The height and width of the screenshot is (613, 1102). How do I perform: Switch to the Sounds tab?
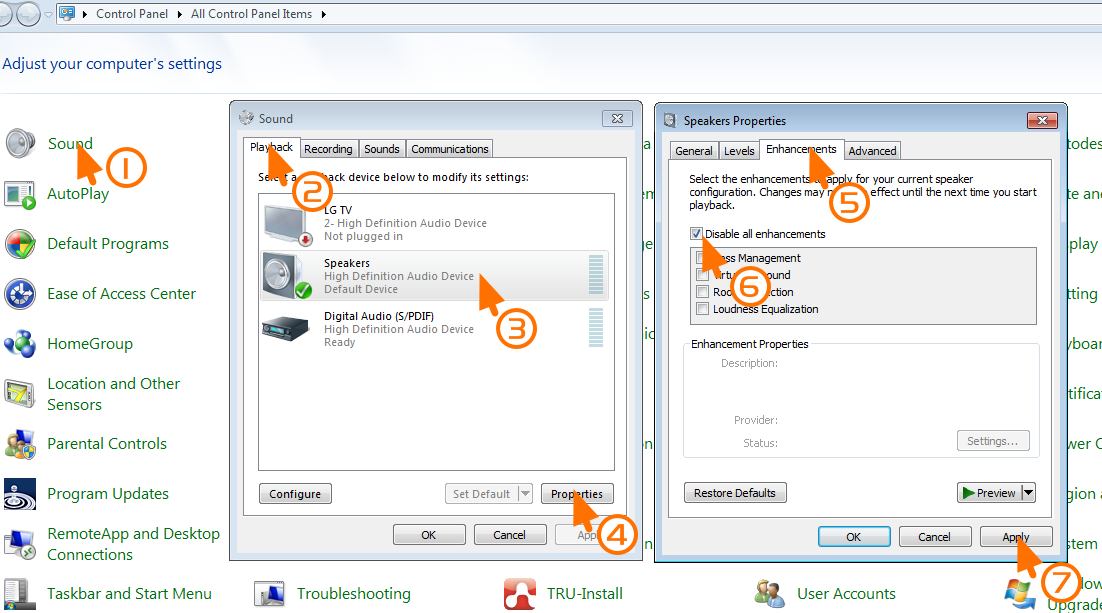tap(382, 149)
